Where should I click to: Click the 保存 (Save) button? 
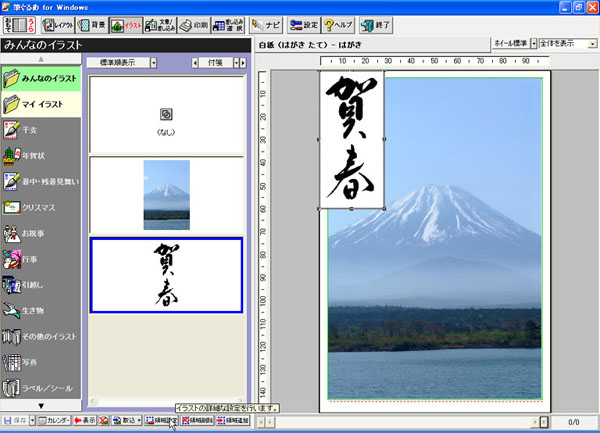coord(15,420)
